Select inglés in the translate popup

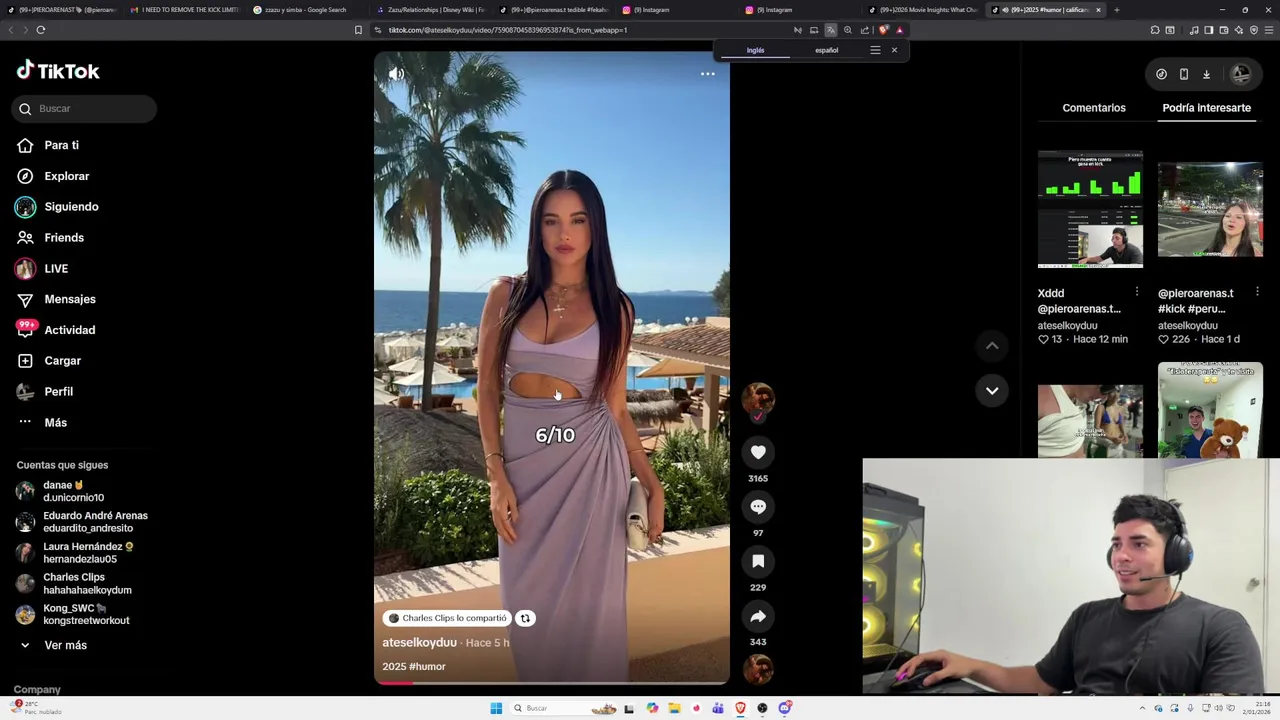755,50
